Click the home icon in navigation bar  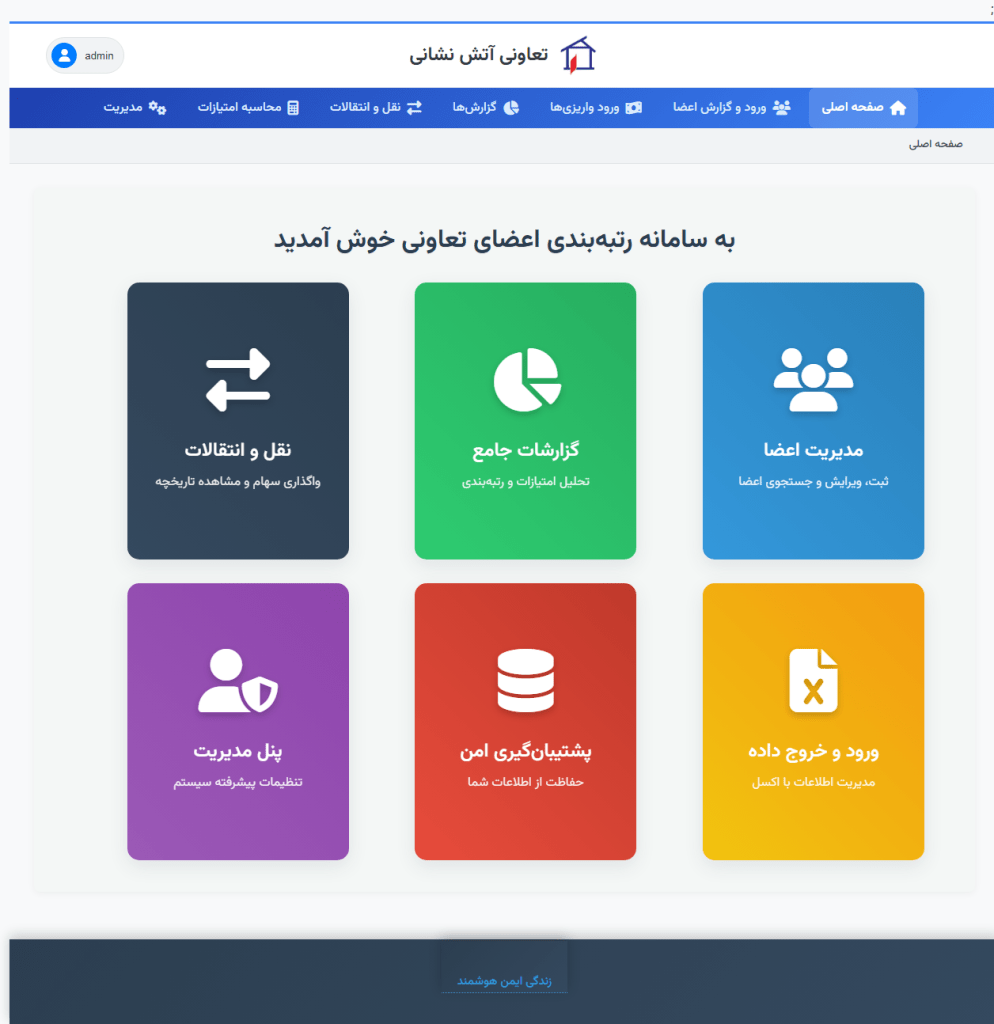click(898, 108)
